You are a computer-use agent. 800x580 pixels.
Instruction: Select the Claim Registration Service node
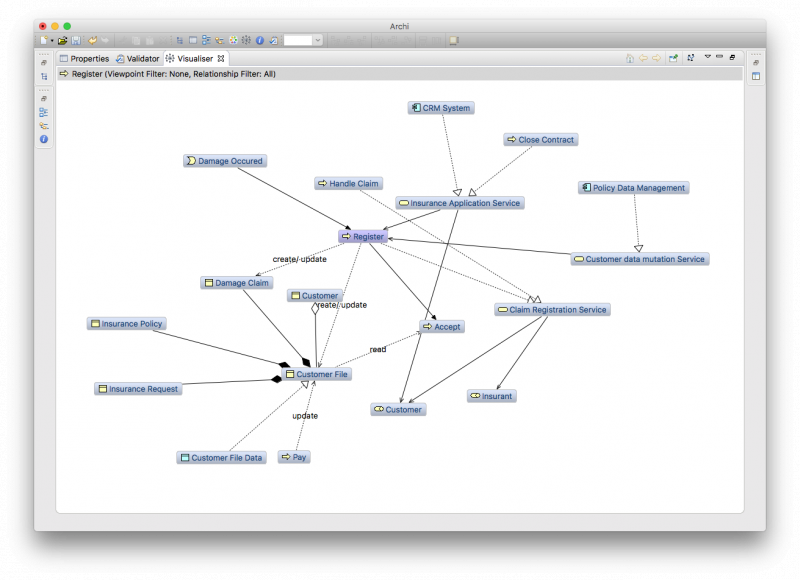553,310
